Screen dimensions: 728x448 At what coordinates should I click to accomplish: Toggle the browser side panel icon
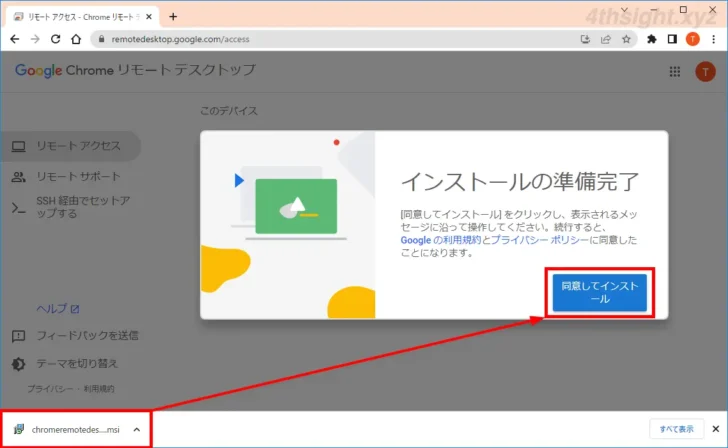[x=672, y=39]
